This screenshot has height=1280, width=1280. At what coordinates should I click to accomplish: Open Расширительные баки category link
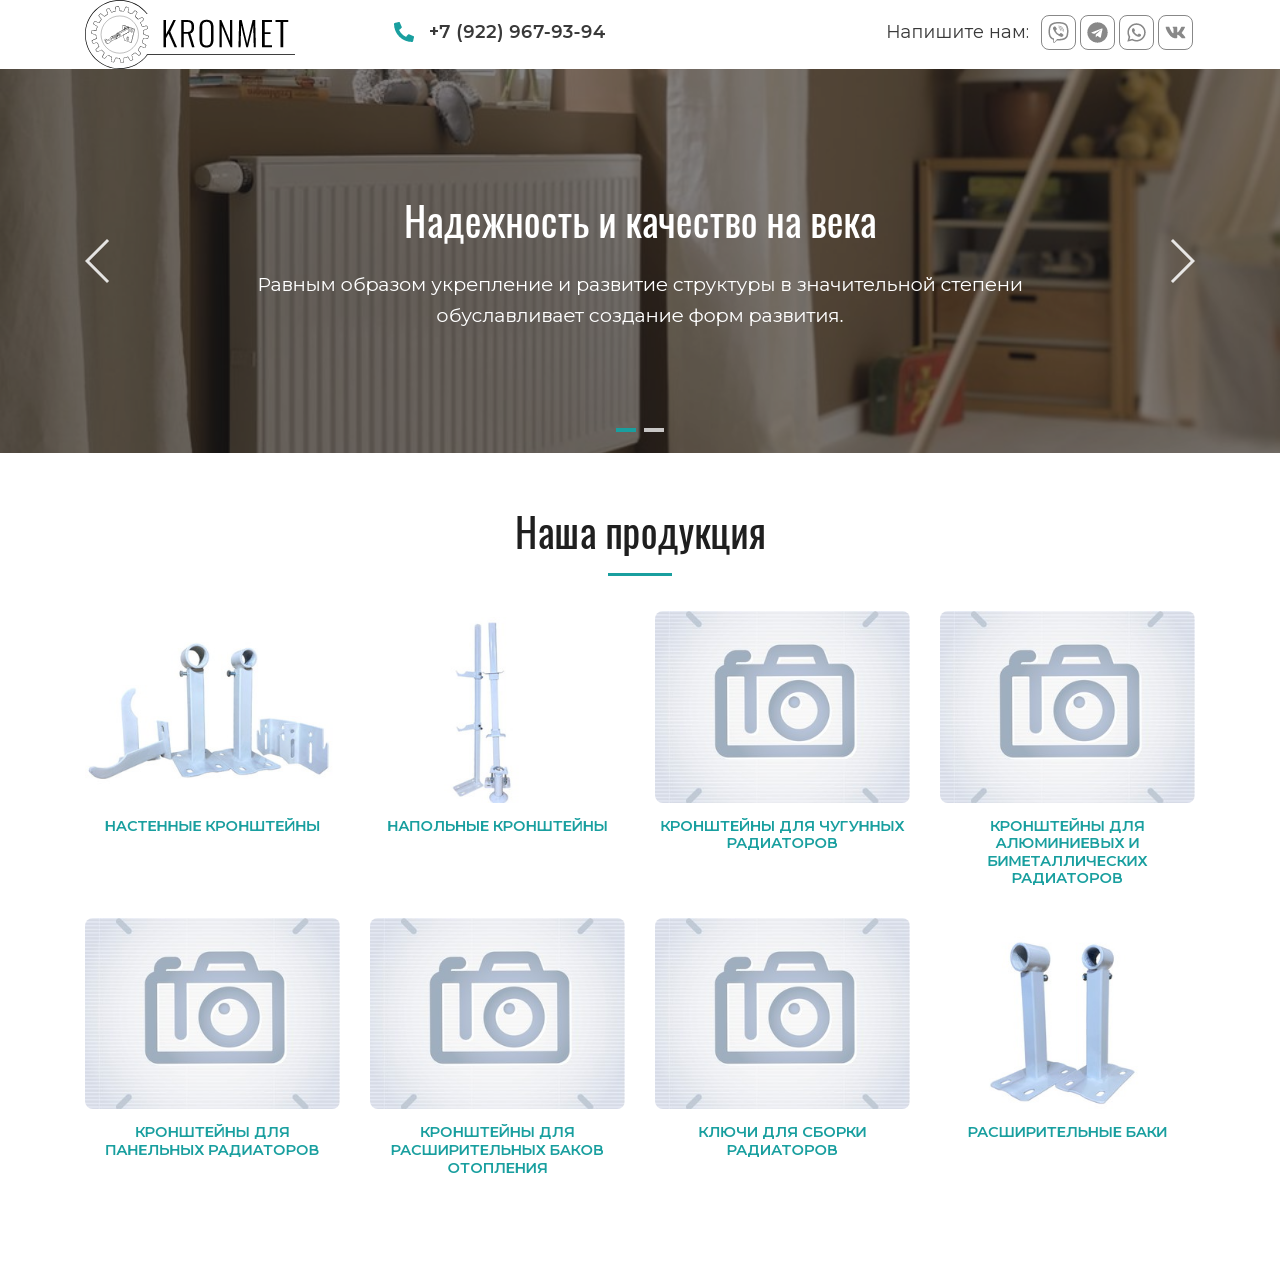pos(1067,1132)
